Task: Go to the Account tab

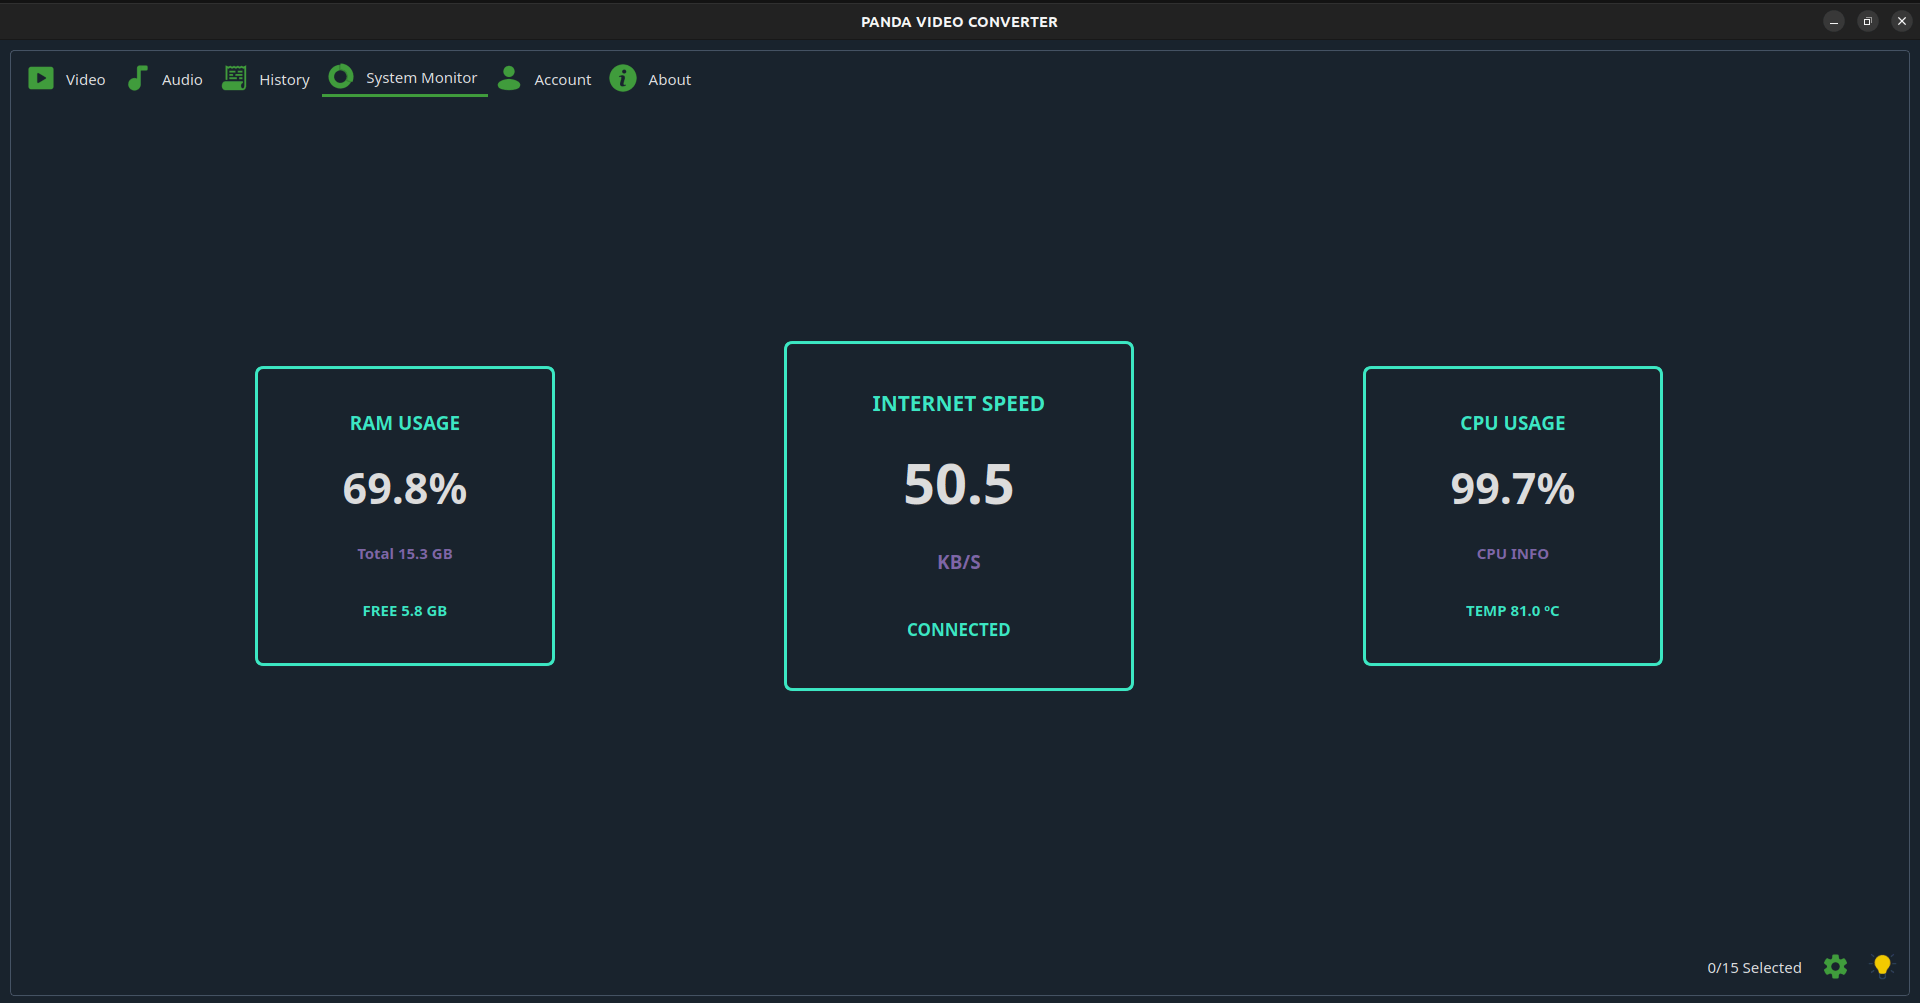Action: coord(545,79)
